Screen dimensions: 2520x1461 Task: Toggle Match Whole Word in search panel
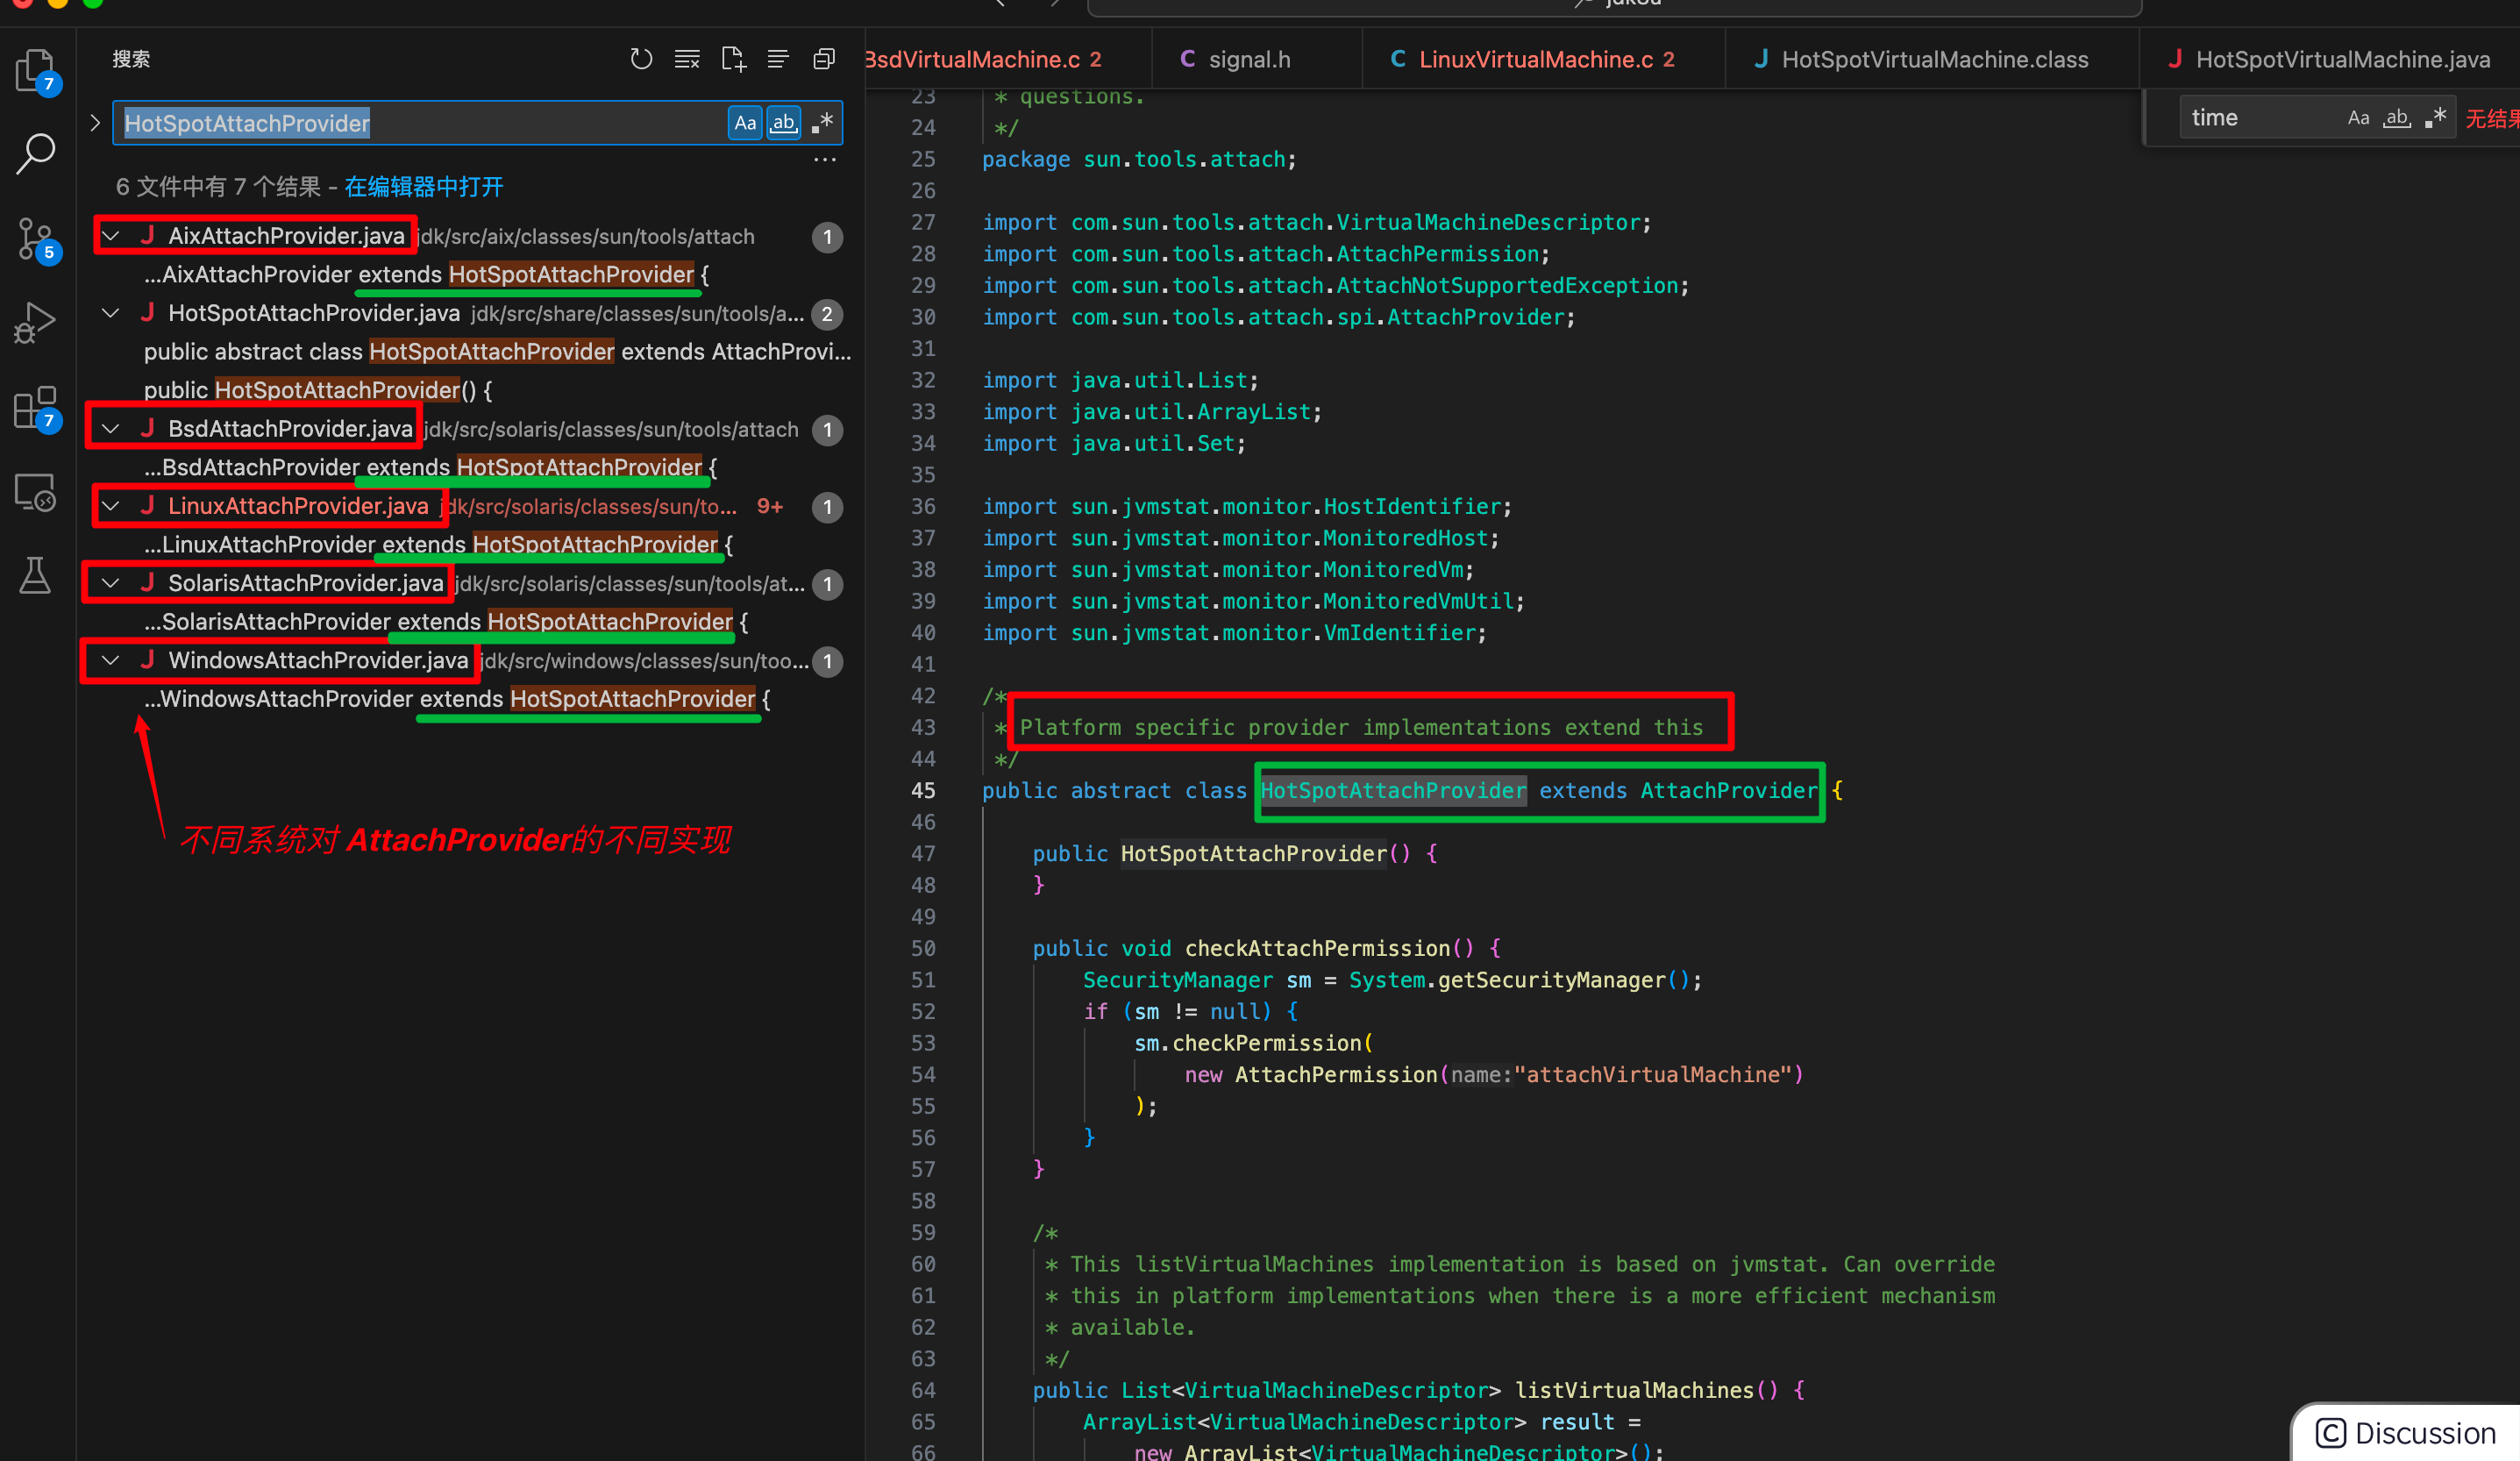click(x=783, y=123)
